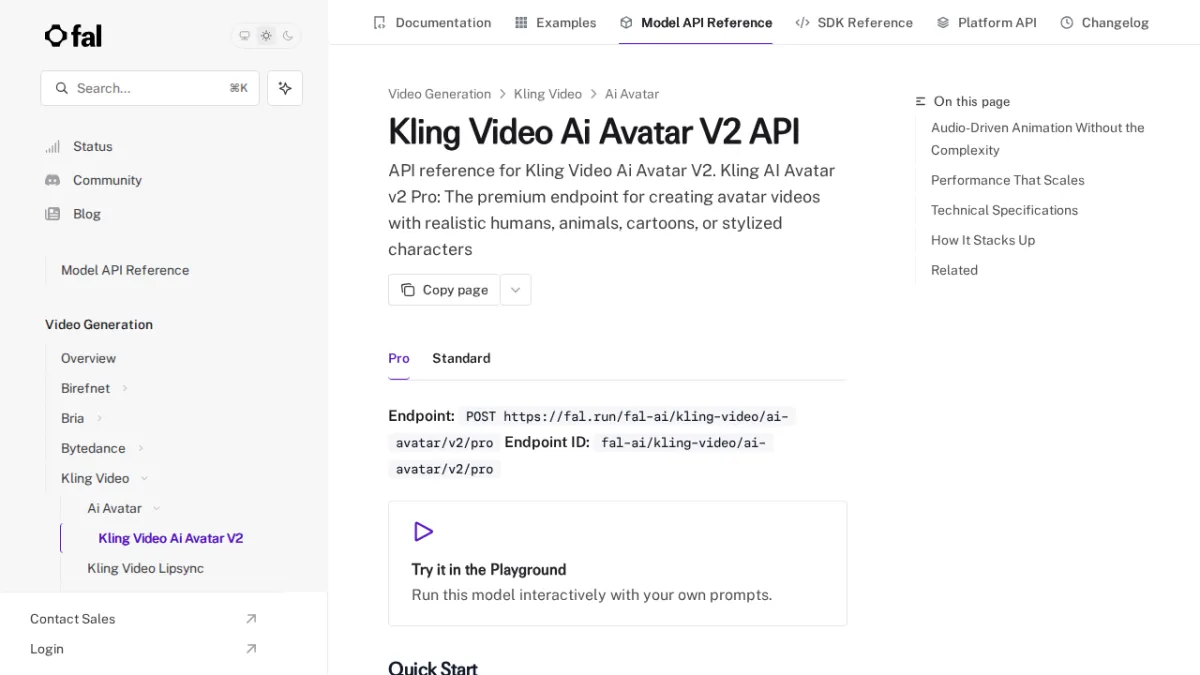Select system theme monitor icon
The image size is (1200, 675).
click(x=244, y=36)
